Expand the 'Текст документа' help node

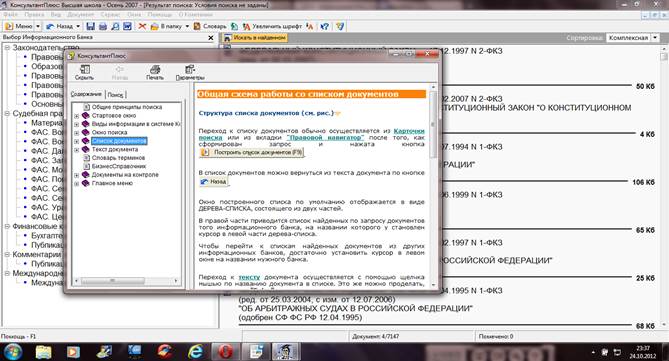(77, 150)
